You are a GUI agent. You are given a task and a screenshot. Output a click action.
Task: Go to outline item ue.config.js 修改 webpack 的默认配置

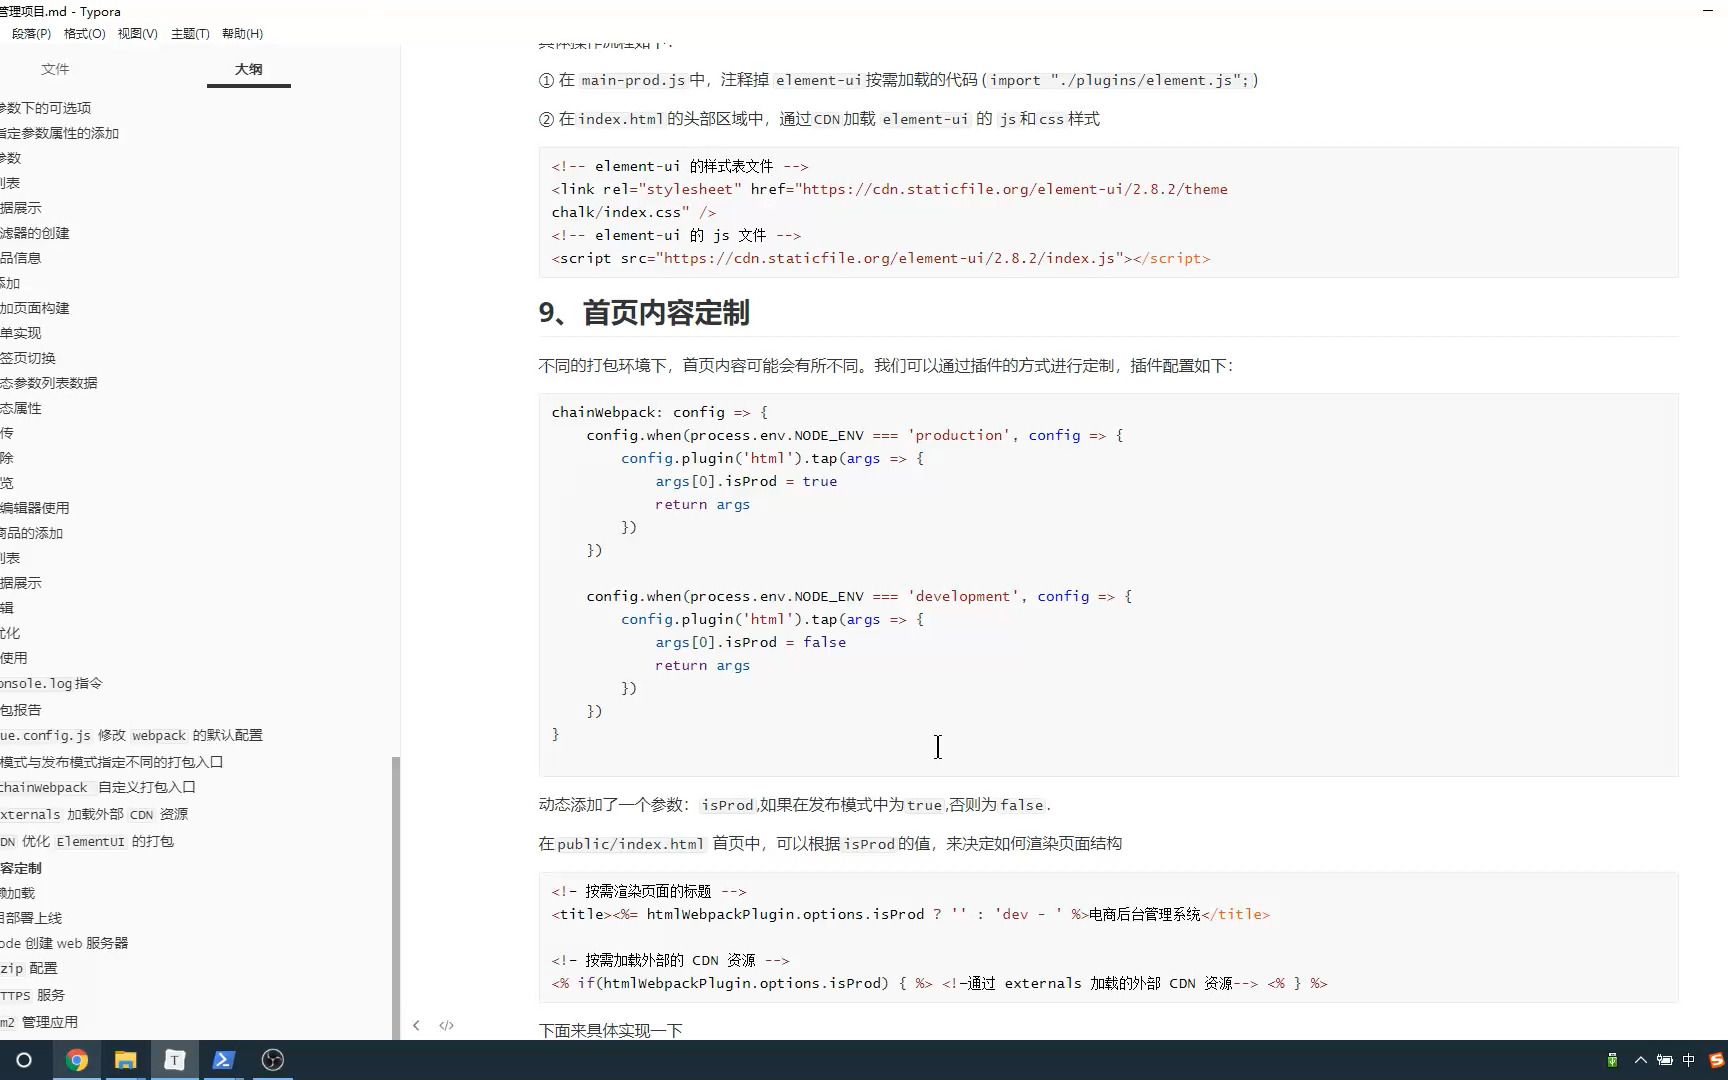[131, 735]
